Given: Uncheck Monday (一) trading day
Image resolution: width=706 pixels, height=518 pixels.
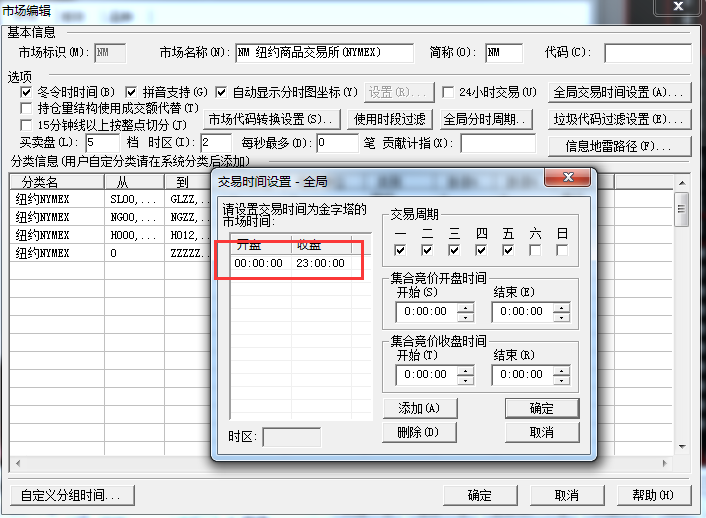Looking at the screenshot, I should click(x=400, y=250).
